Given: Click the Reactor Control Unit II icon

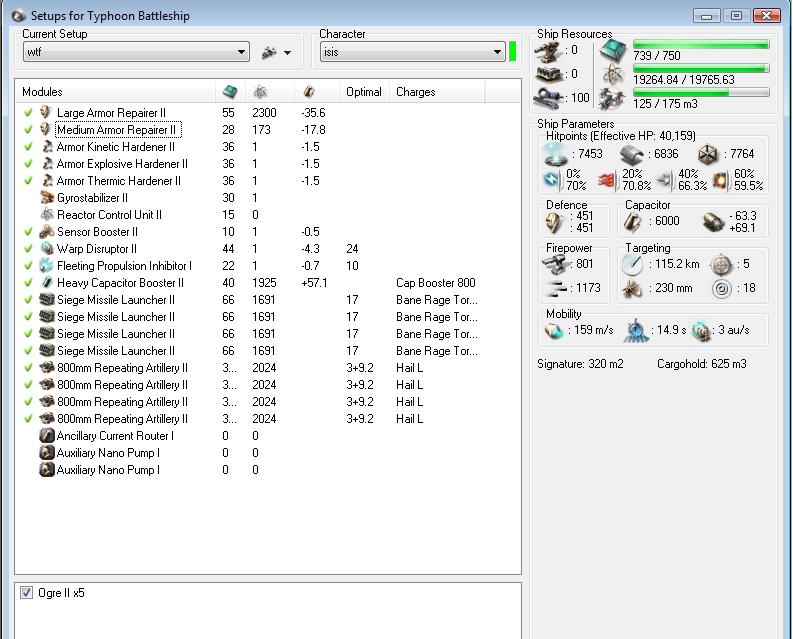Looking at the screenshot, I should (x=47, y=215).
